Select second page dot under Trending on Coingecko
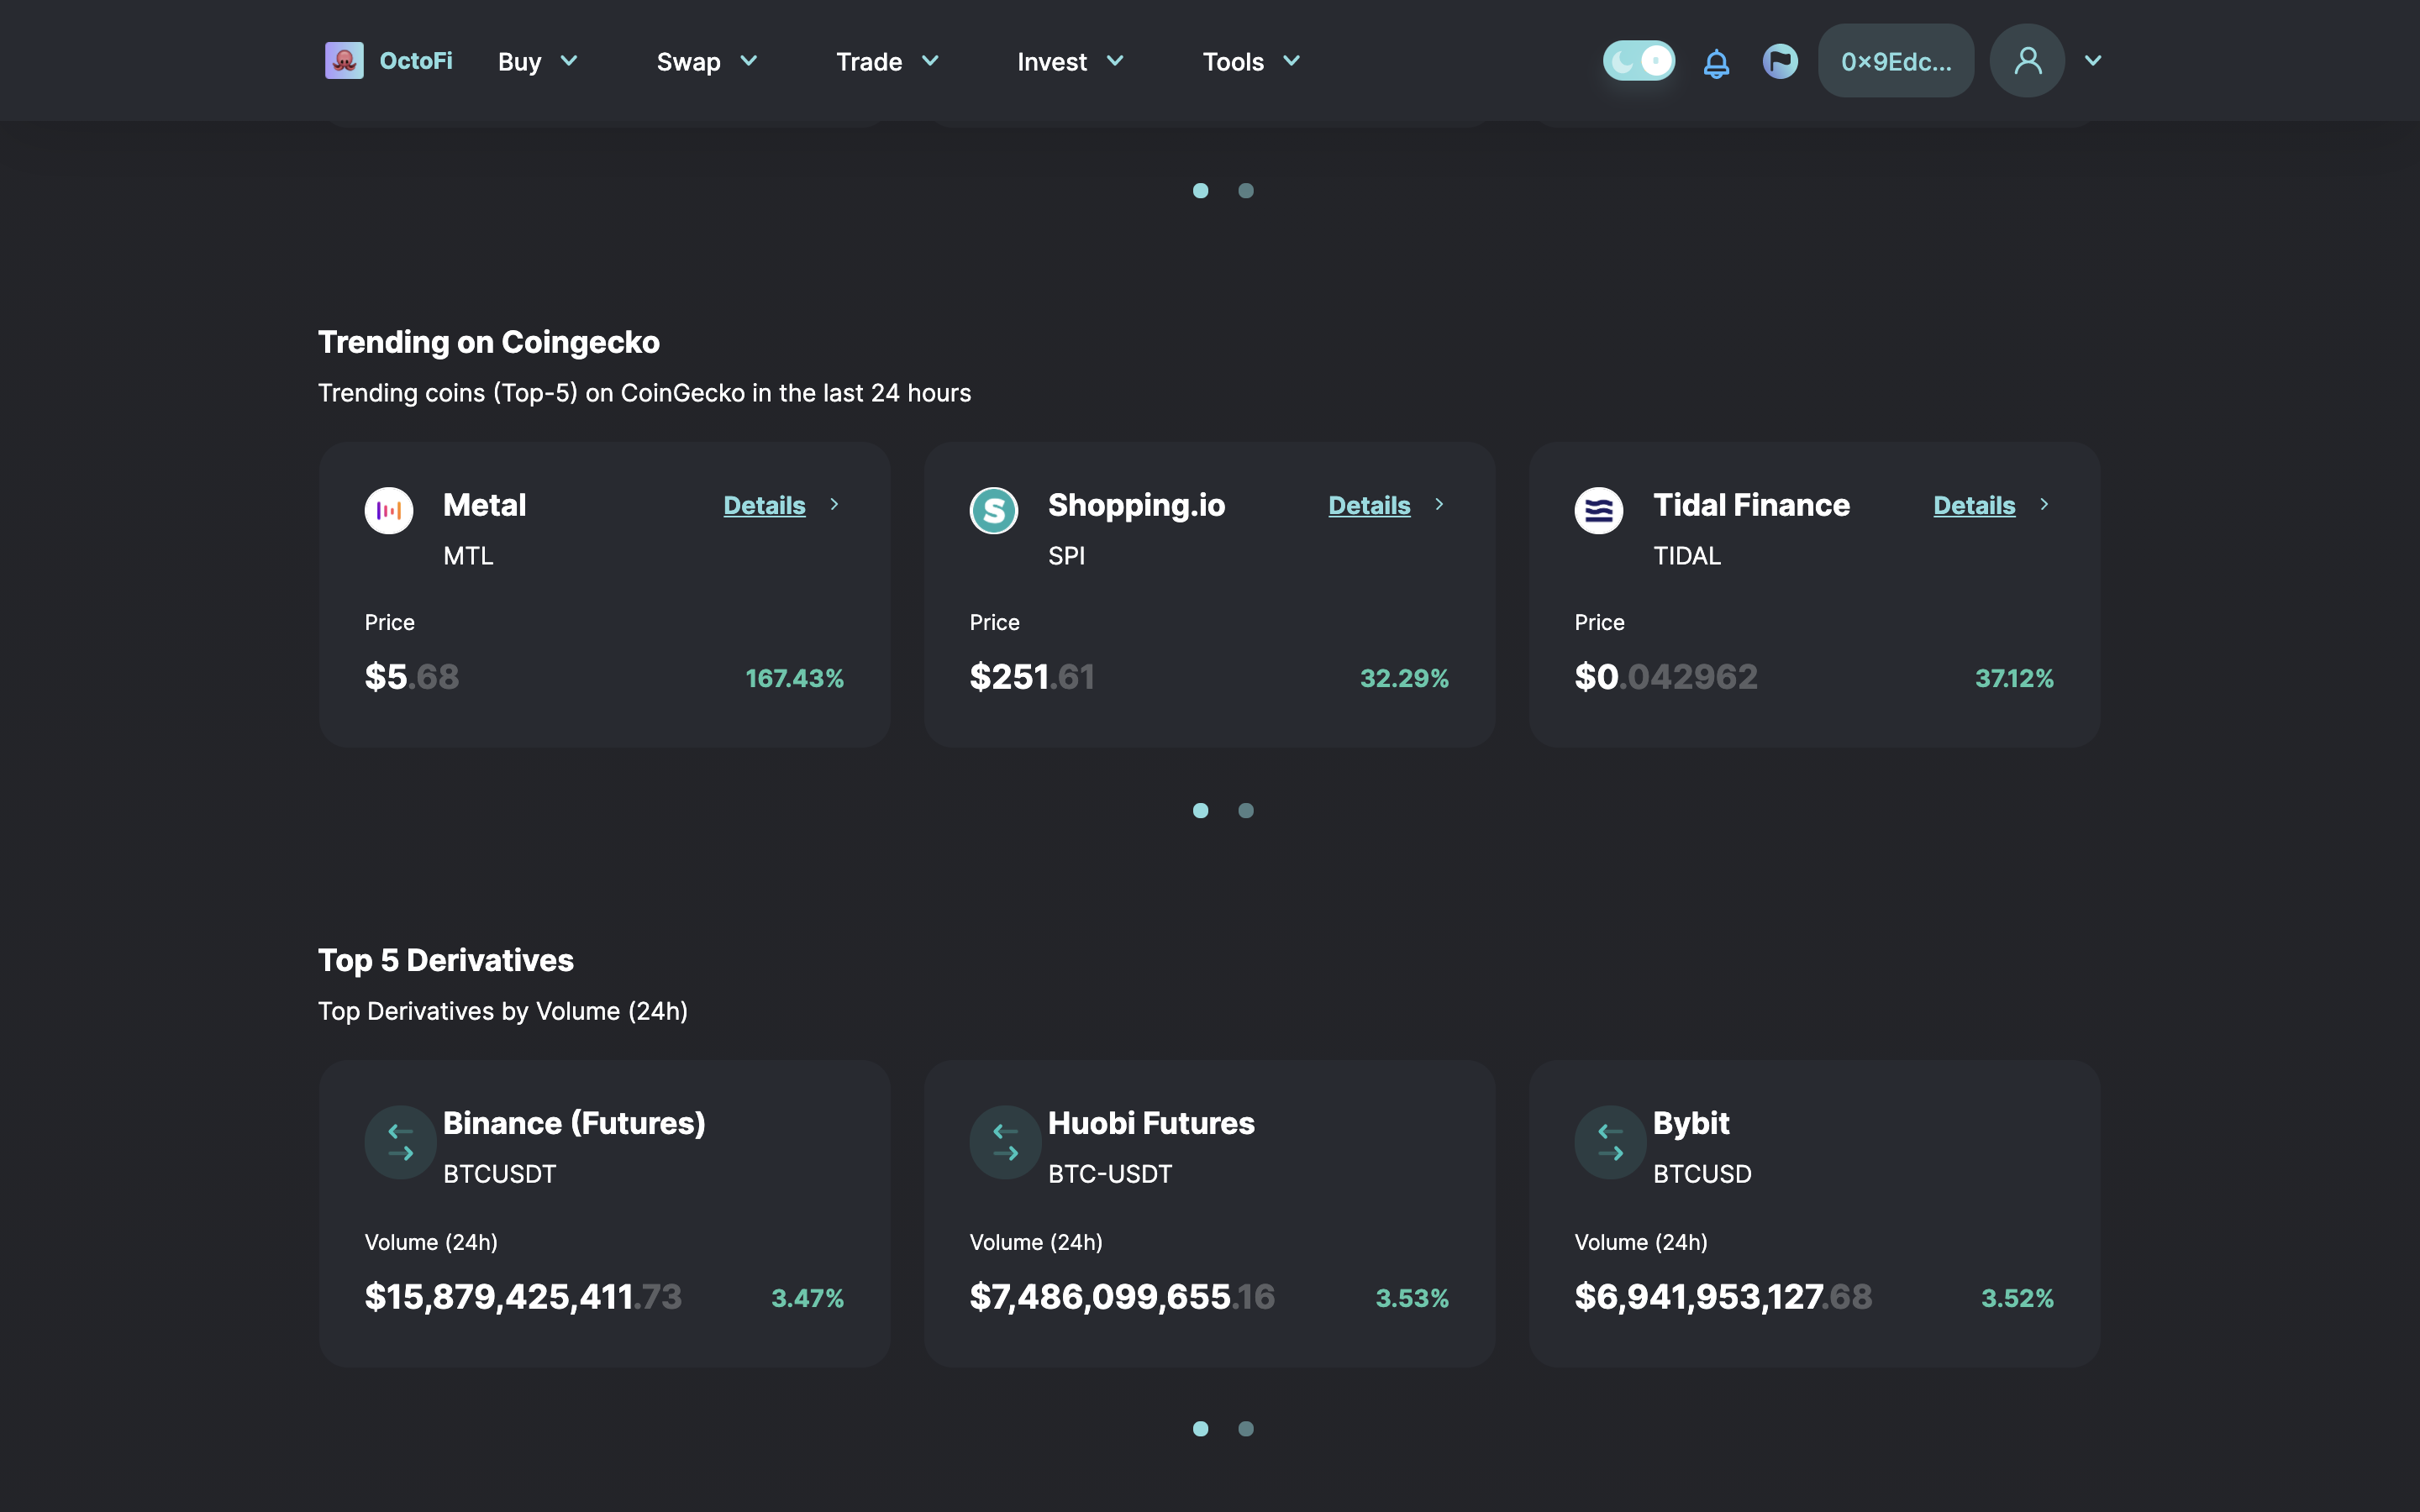The width and height of the screenshot is (2420, 1512). pos(1246,811)
